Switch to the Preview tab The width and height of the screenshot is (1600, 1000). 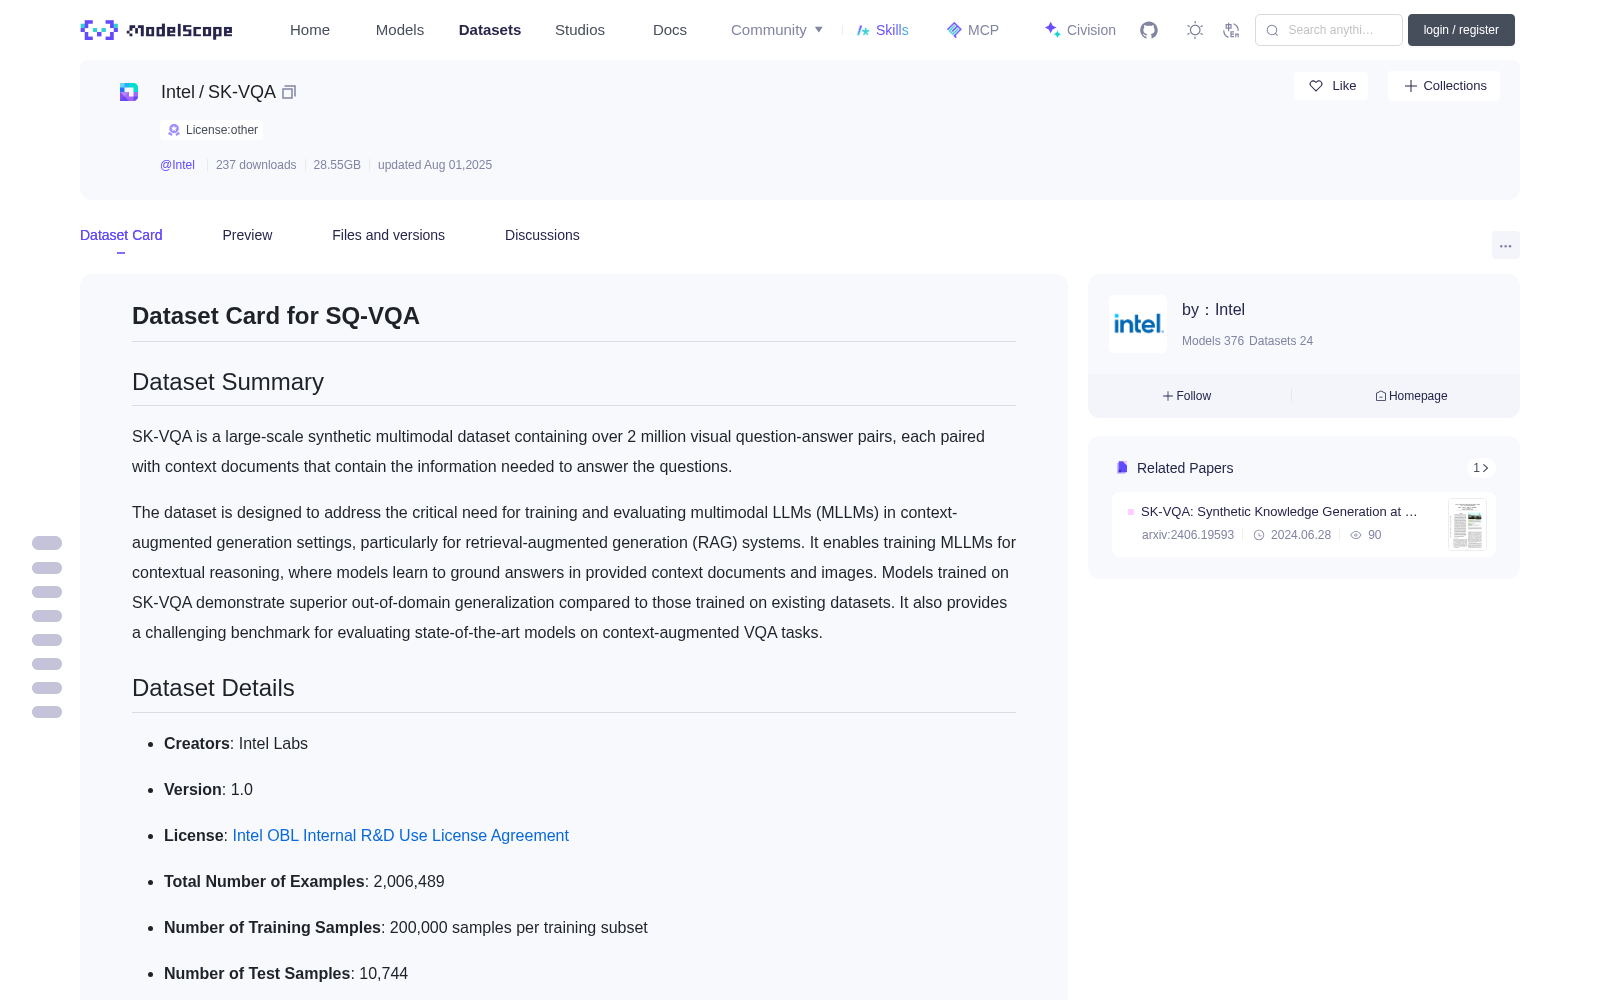click(x=247, y=235)
